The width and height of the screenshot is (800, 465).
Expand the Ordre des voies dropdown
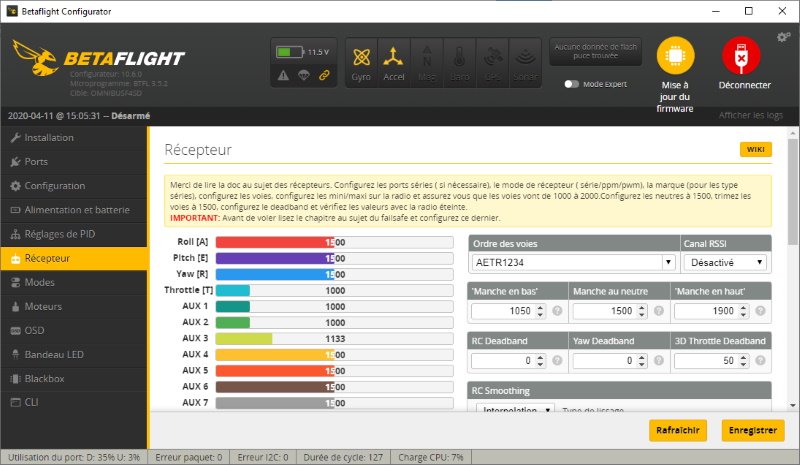pos(572,262)
